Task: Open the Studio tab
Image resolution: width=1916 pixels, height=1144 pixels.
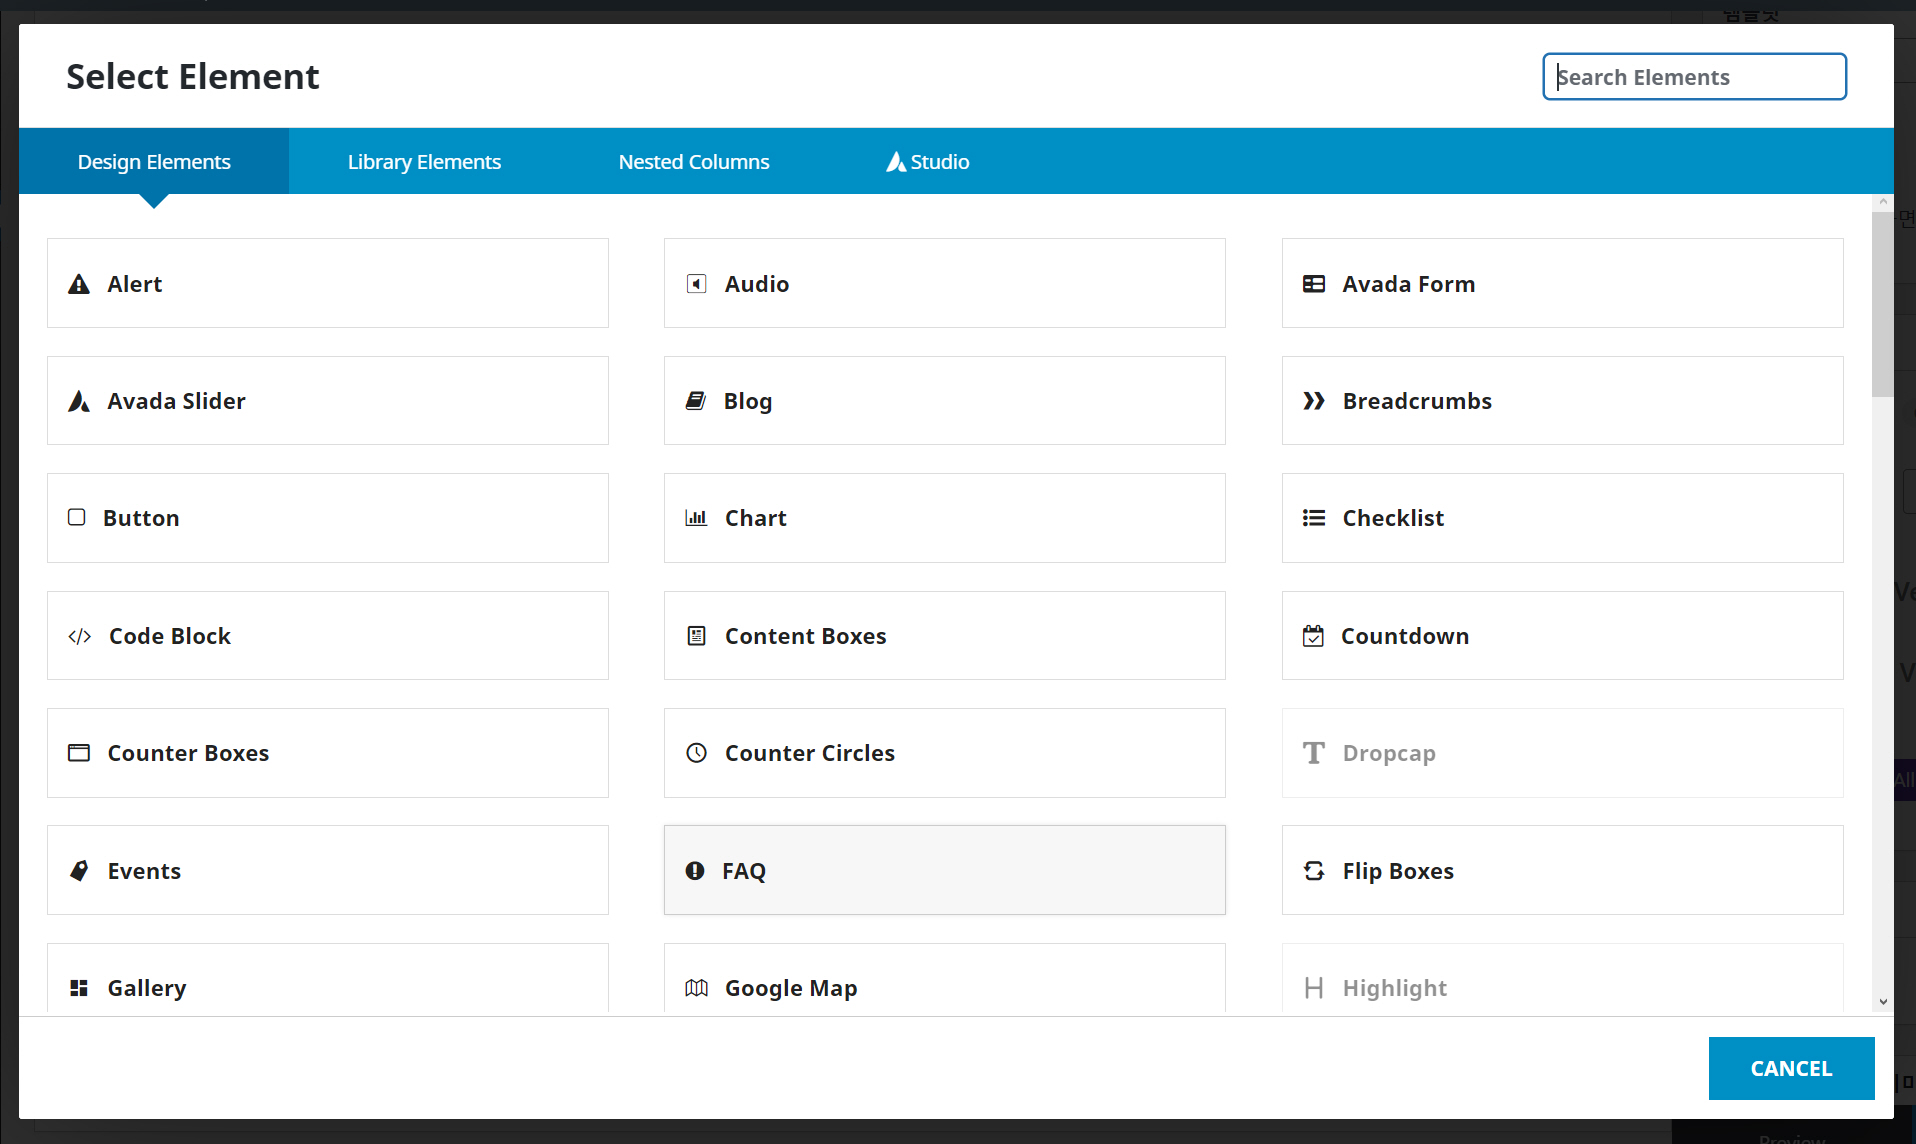Action: pos(928,162)
